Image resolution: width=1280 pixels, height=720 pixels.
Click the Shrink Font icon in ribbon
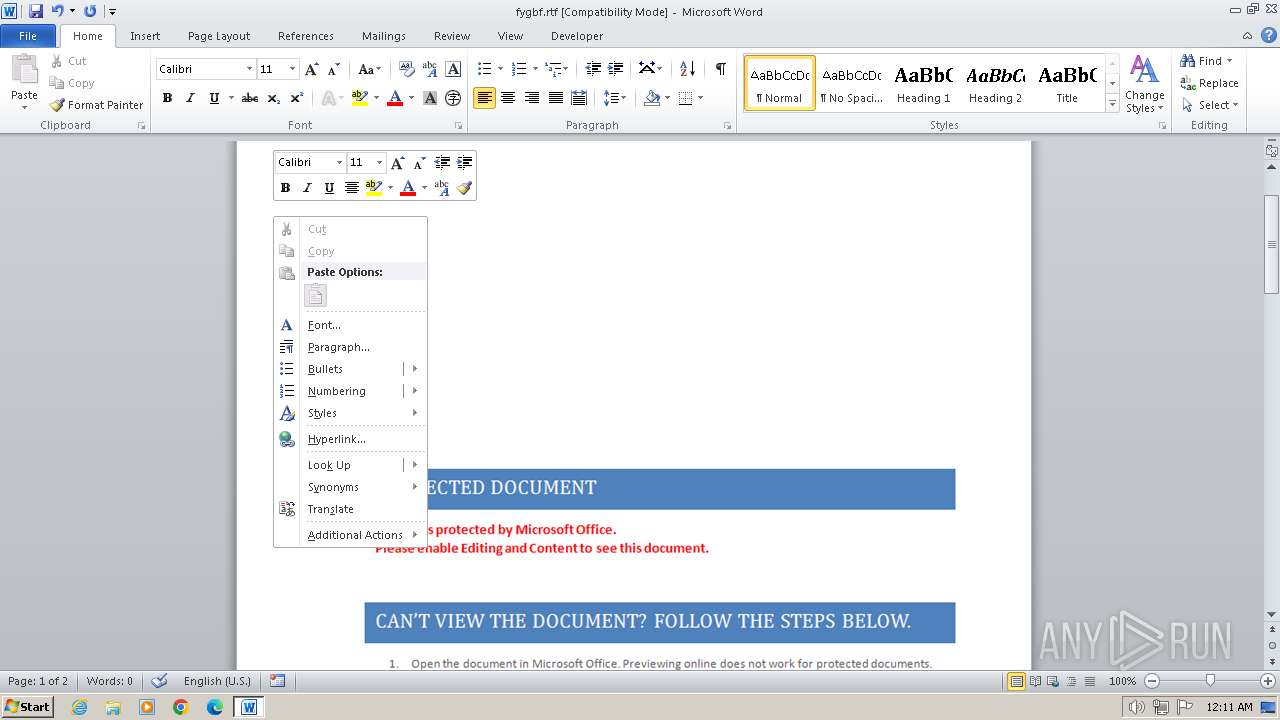point(334,69)
